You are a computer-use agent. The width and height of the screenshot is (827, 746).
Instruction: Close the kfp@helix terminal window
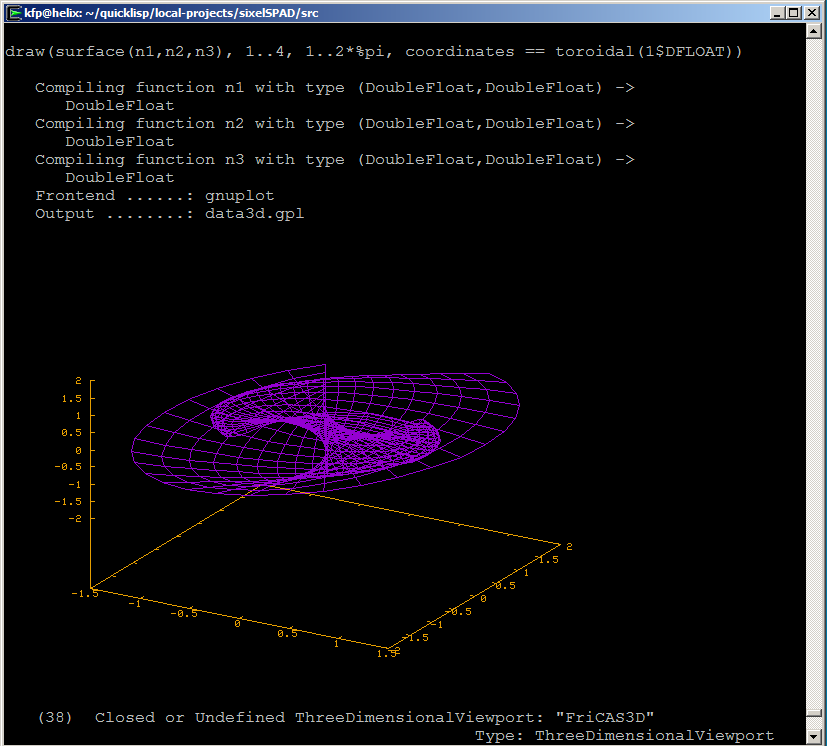coord(811,13)
